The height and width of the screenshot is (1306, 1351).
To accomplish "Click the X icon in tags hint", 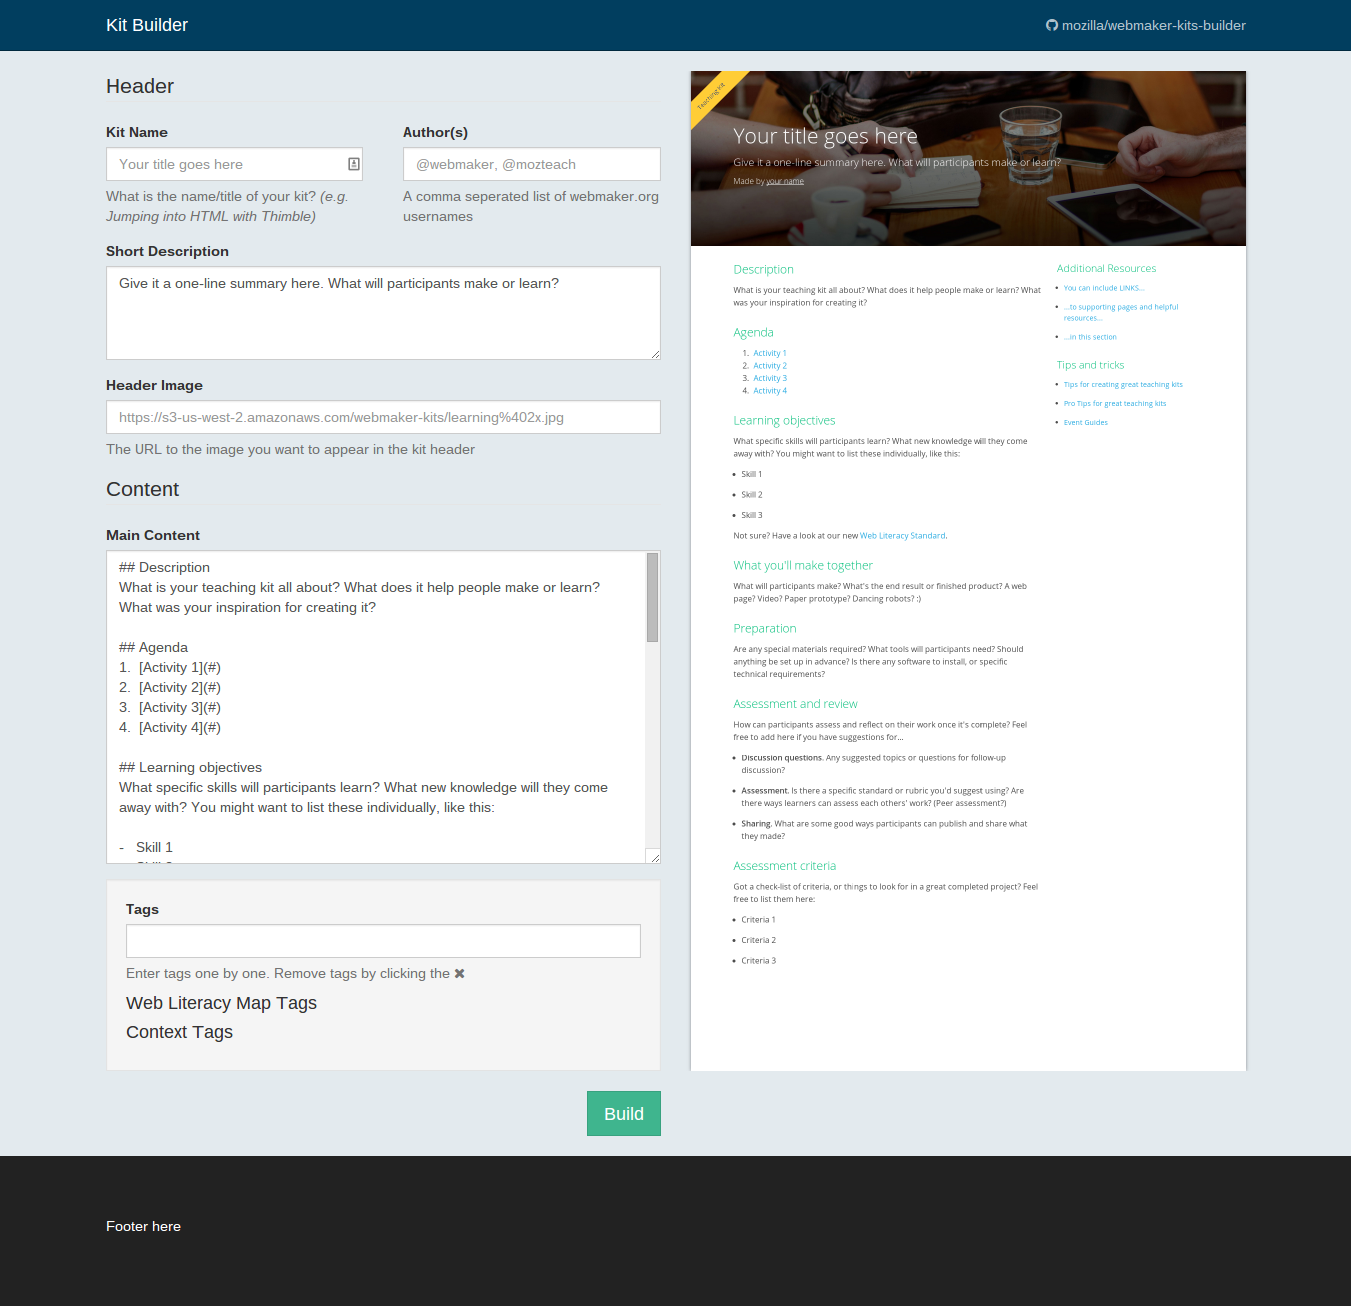I will click(x=460, y=974).
